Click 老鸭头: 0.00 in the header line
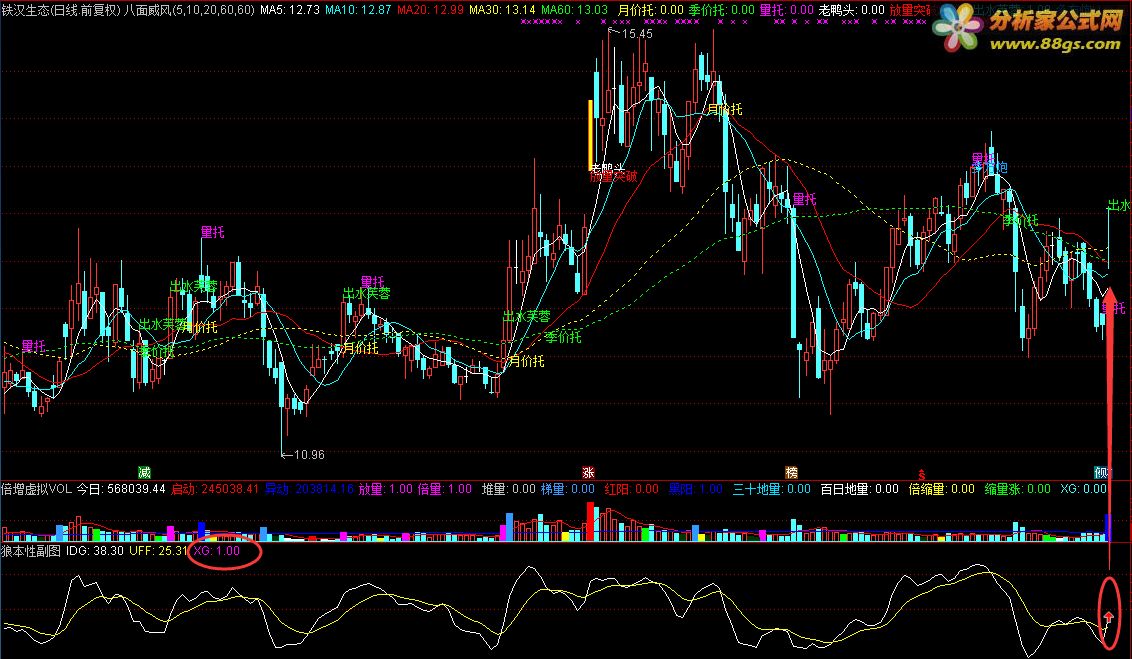The width and height of the screenshot is (1132, 659). (x=851, y=10)
